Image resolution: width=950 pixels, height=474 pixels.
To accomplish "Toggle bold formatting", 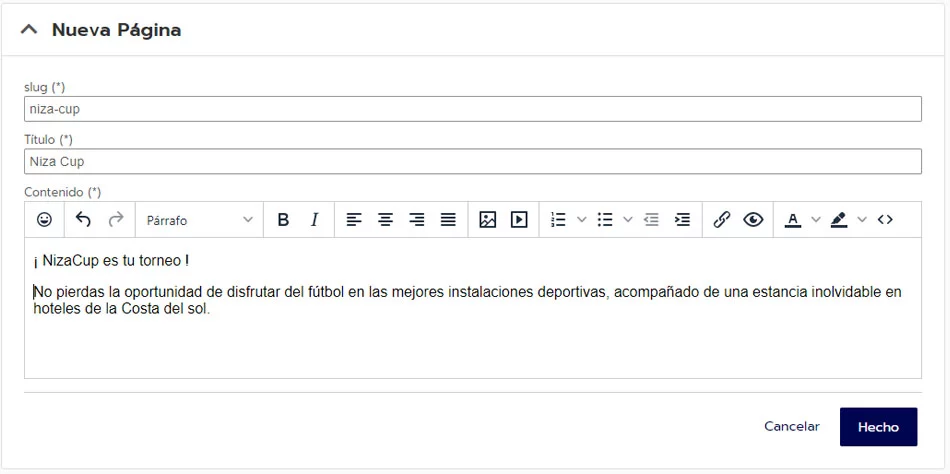I will point(283,220).
